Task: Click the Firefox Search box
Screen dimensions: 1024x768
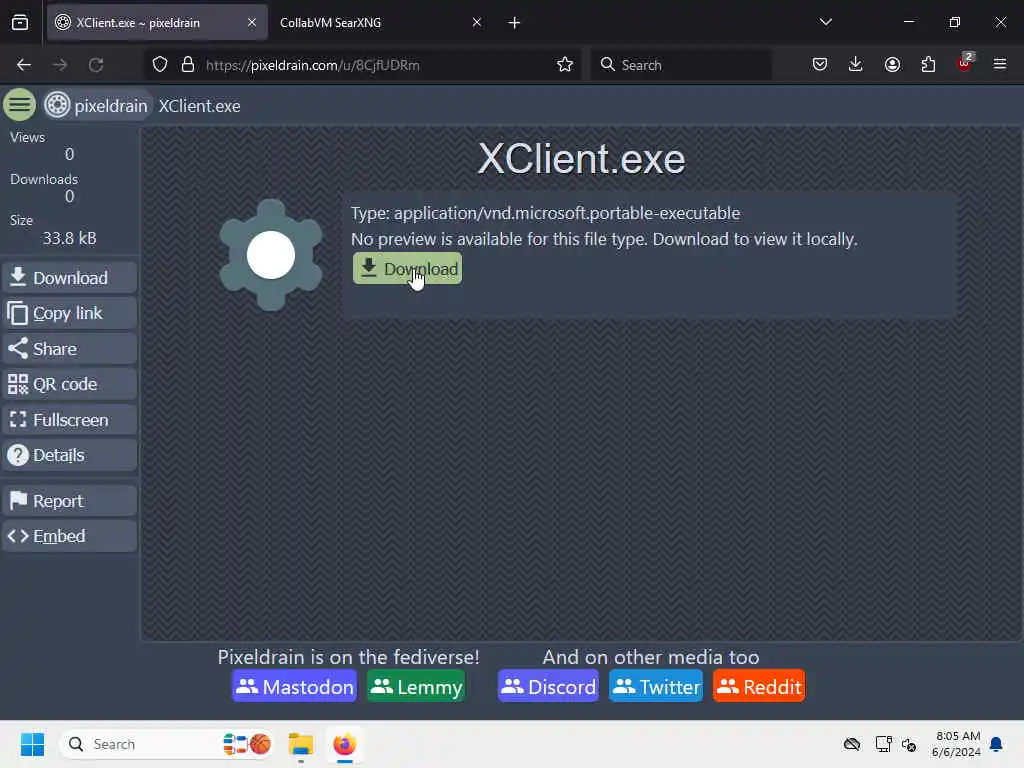Action: coord(681,65)
